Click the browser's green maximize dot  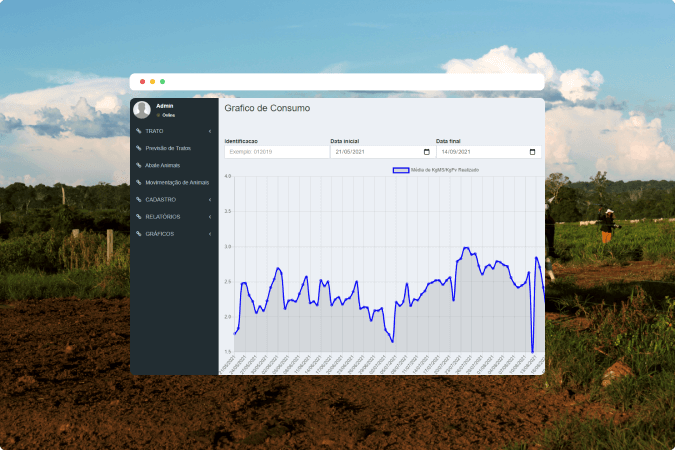[x=162, y=81]
